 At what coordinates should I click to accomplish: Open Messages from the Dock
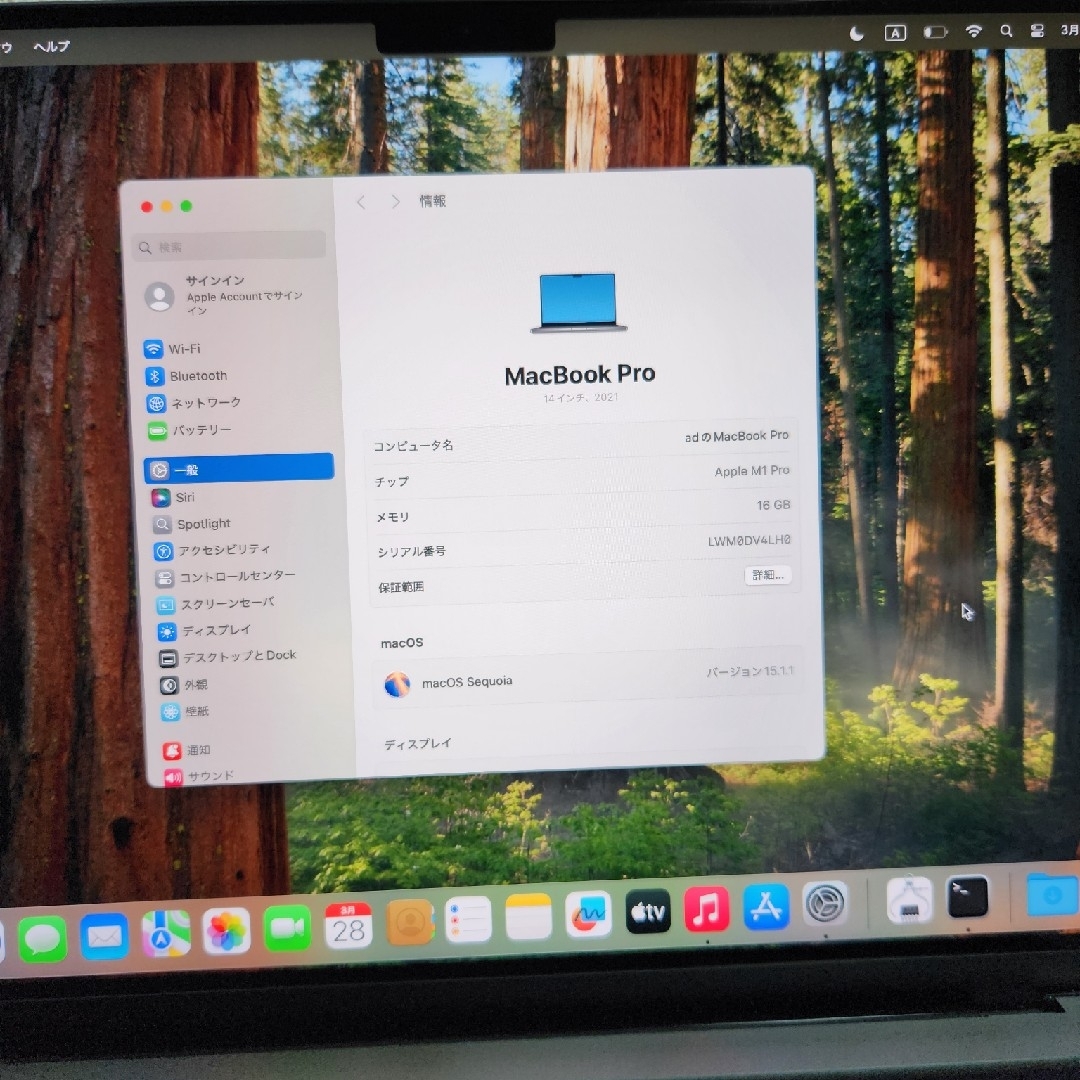coord(43,939)
